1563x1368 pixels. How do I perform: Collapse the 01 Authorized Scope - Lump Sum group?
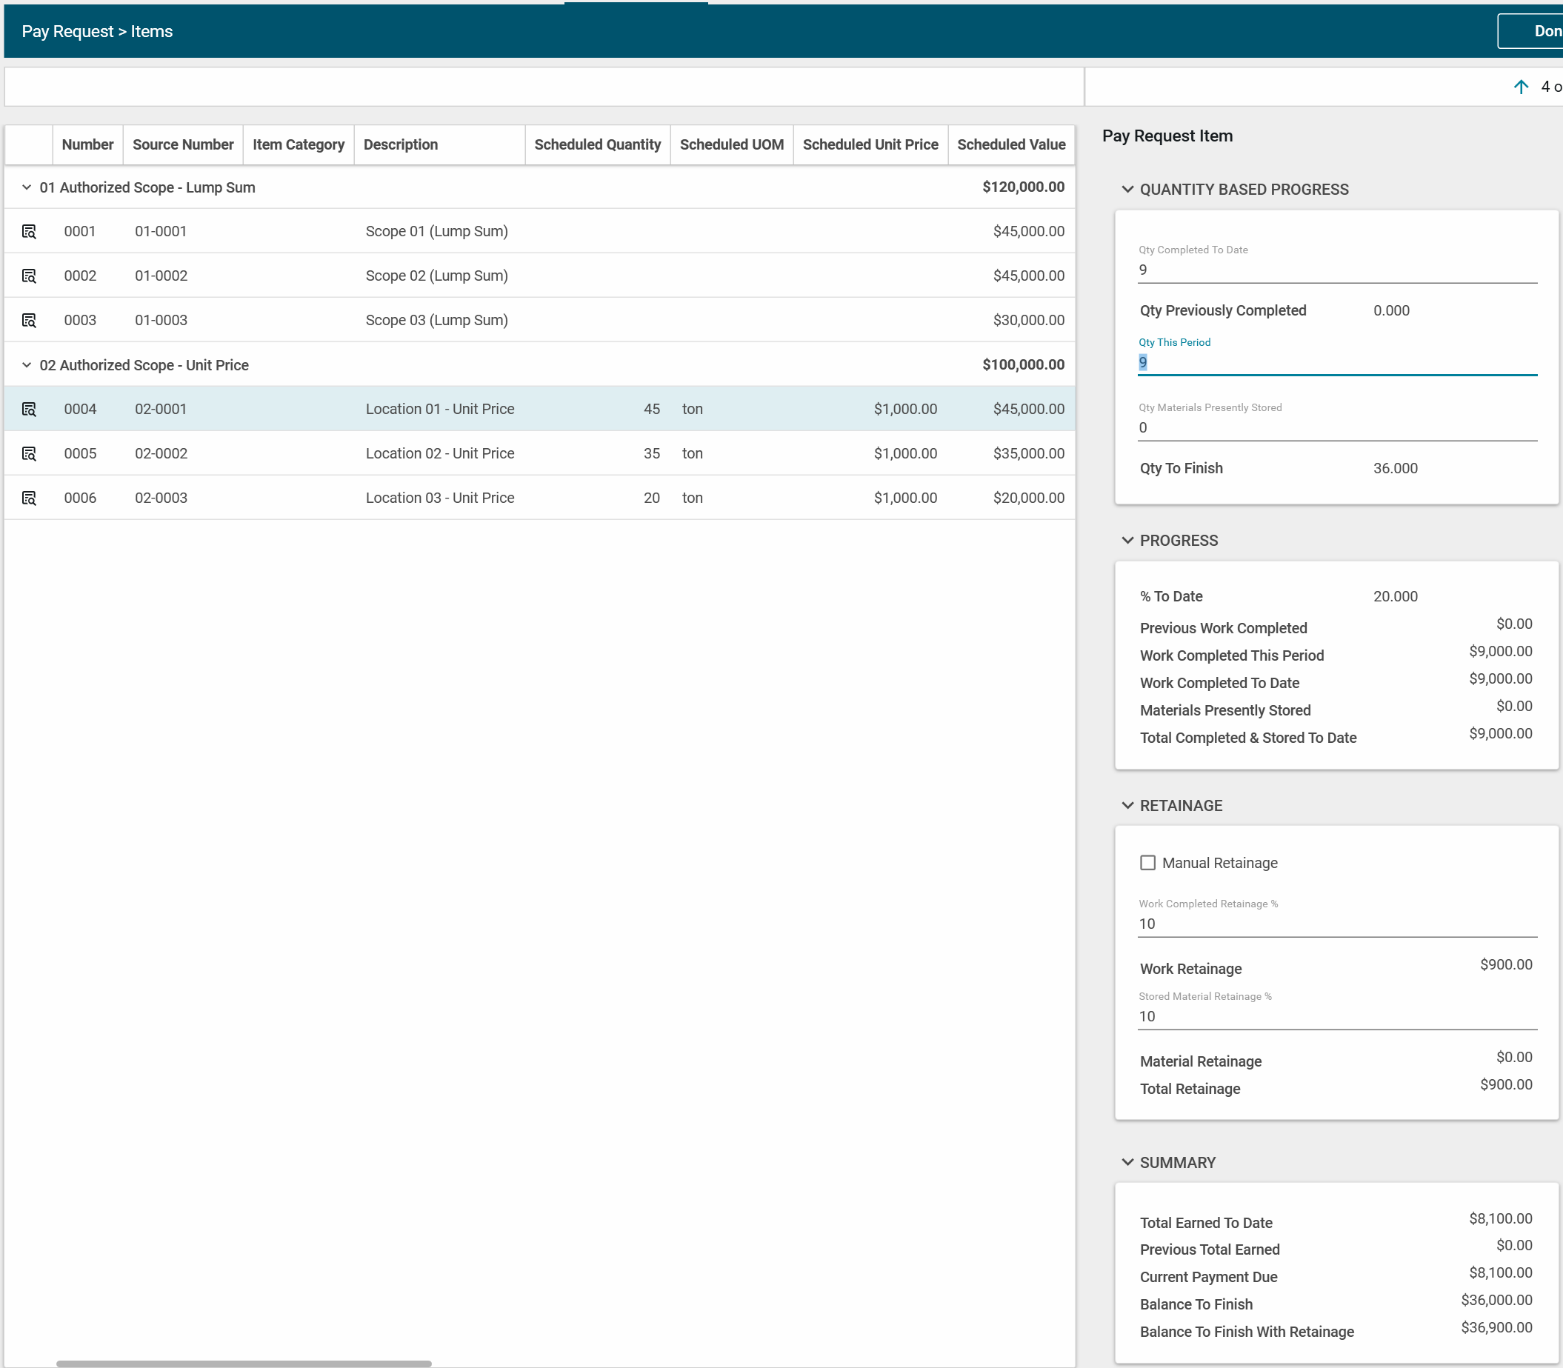[27, 188]
